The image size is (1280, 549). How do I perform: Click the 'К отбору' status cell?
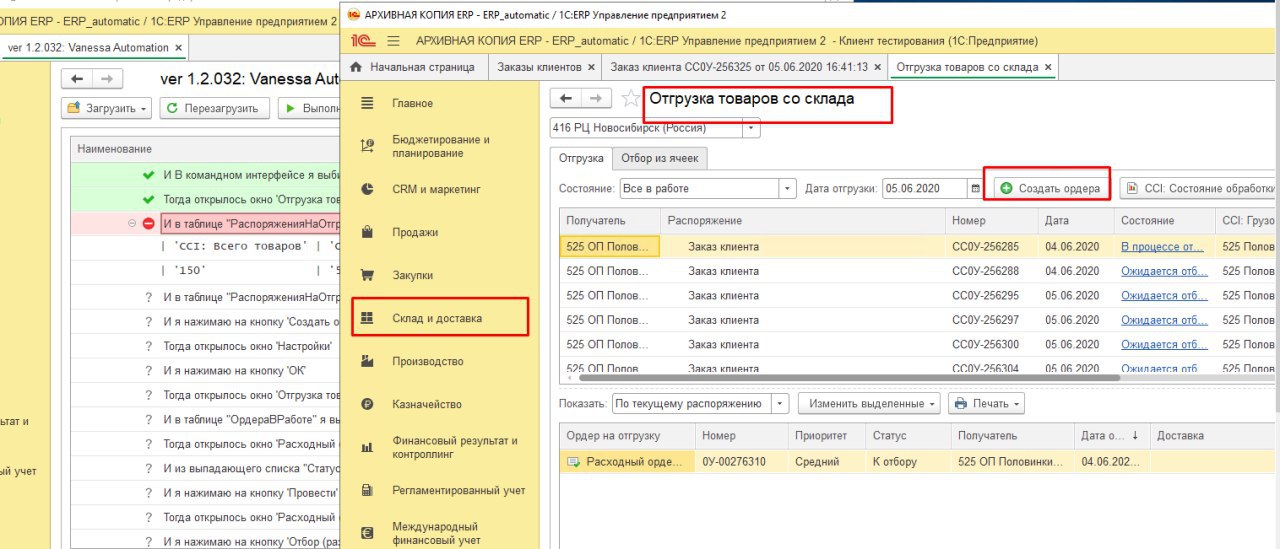click(908, 462)
